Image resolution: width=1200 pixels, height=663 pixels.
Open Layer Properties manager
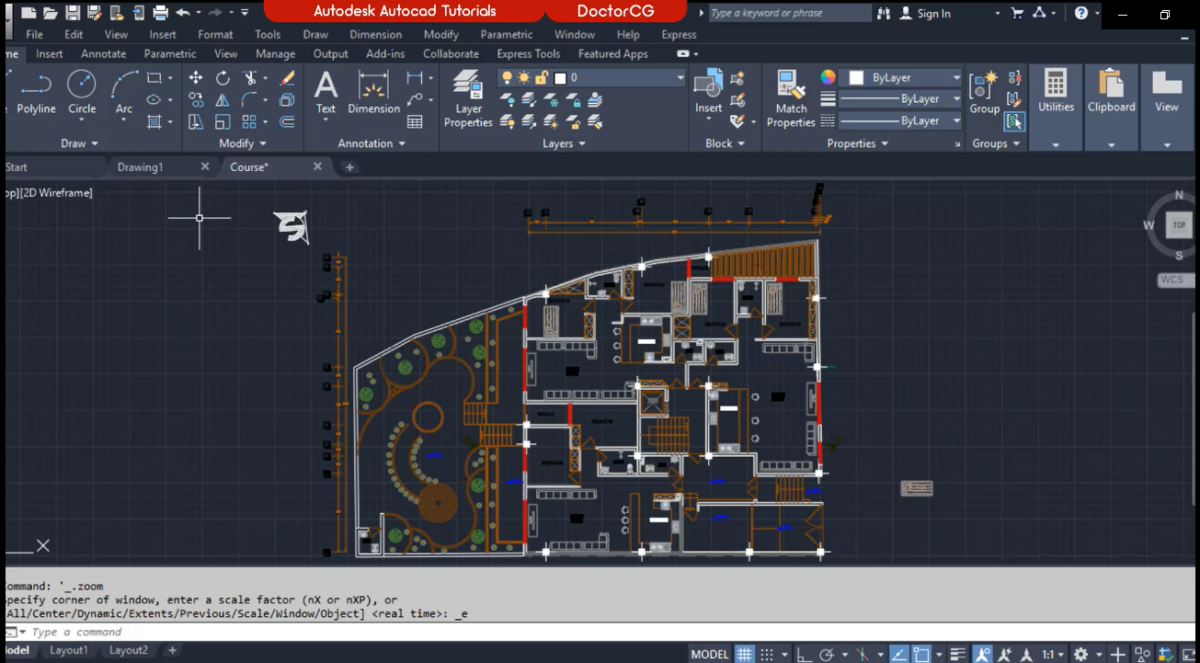[x=468, y=98]
